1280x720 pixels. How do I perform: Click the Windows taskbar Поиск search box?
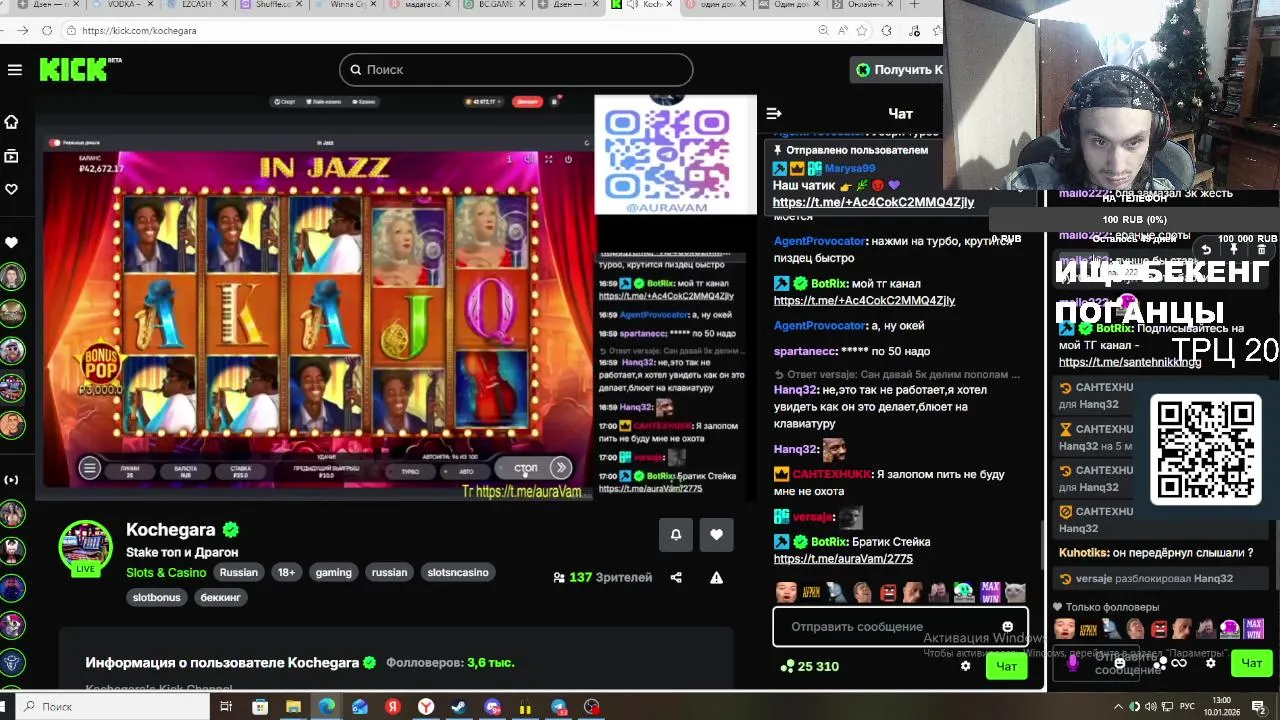tap(112, 707)
